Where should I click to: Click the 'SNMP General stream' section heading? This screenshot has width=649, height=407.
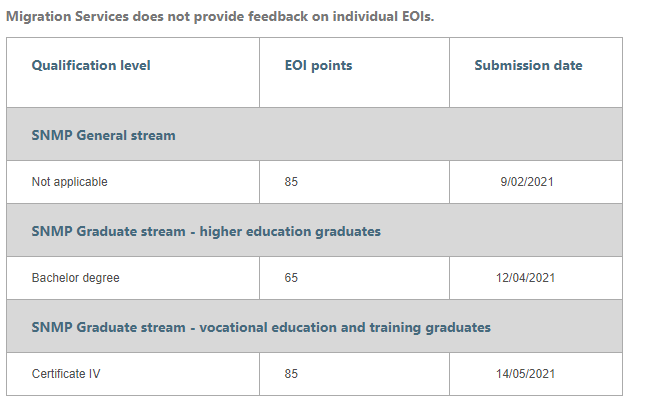click(x=103, y=135)
